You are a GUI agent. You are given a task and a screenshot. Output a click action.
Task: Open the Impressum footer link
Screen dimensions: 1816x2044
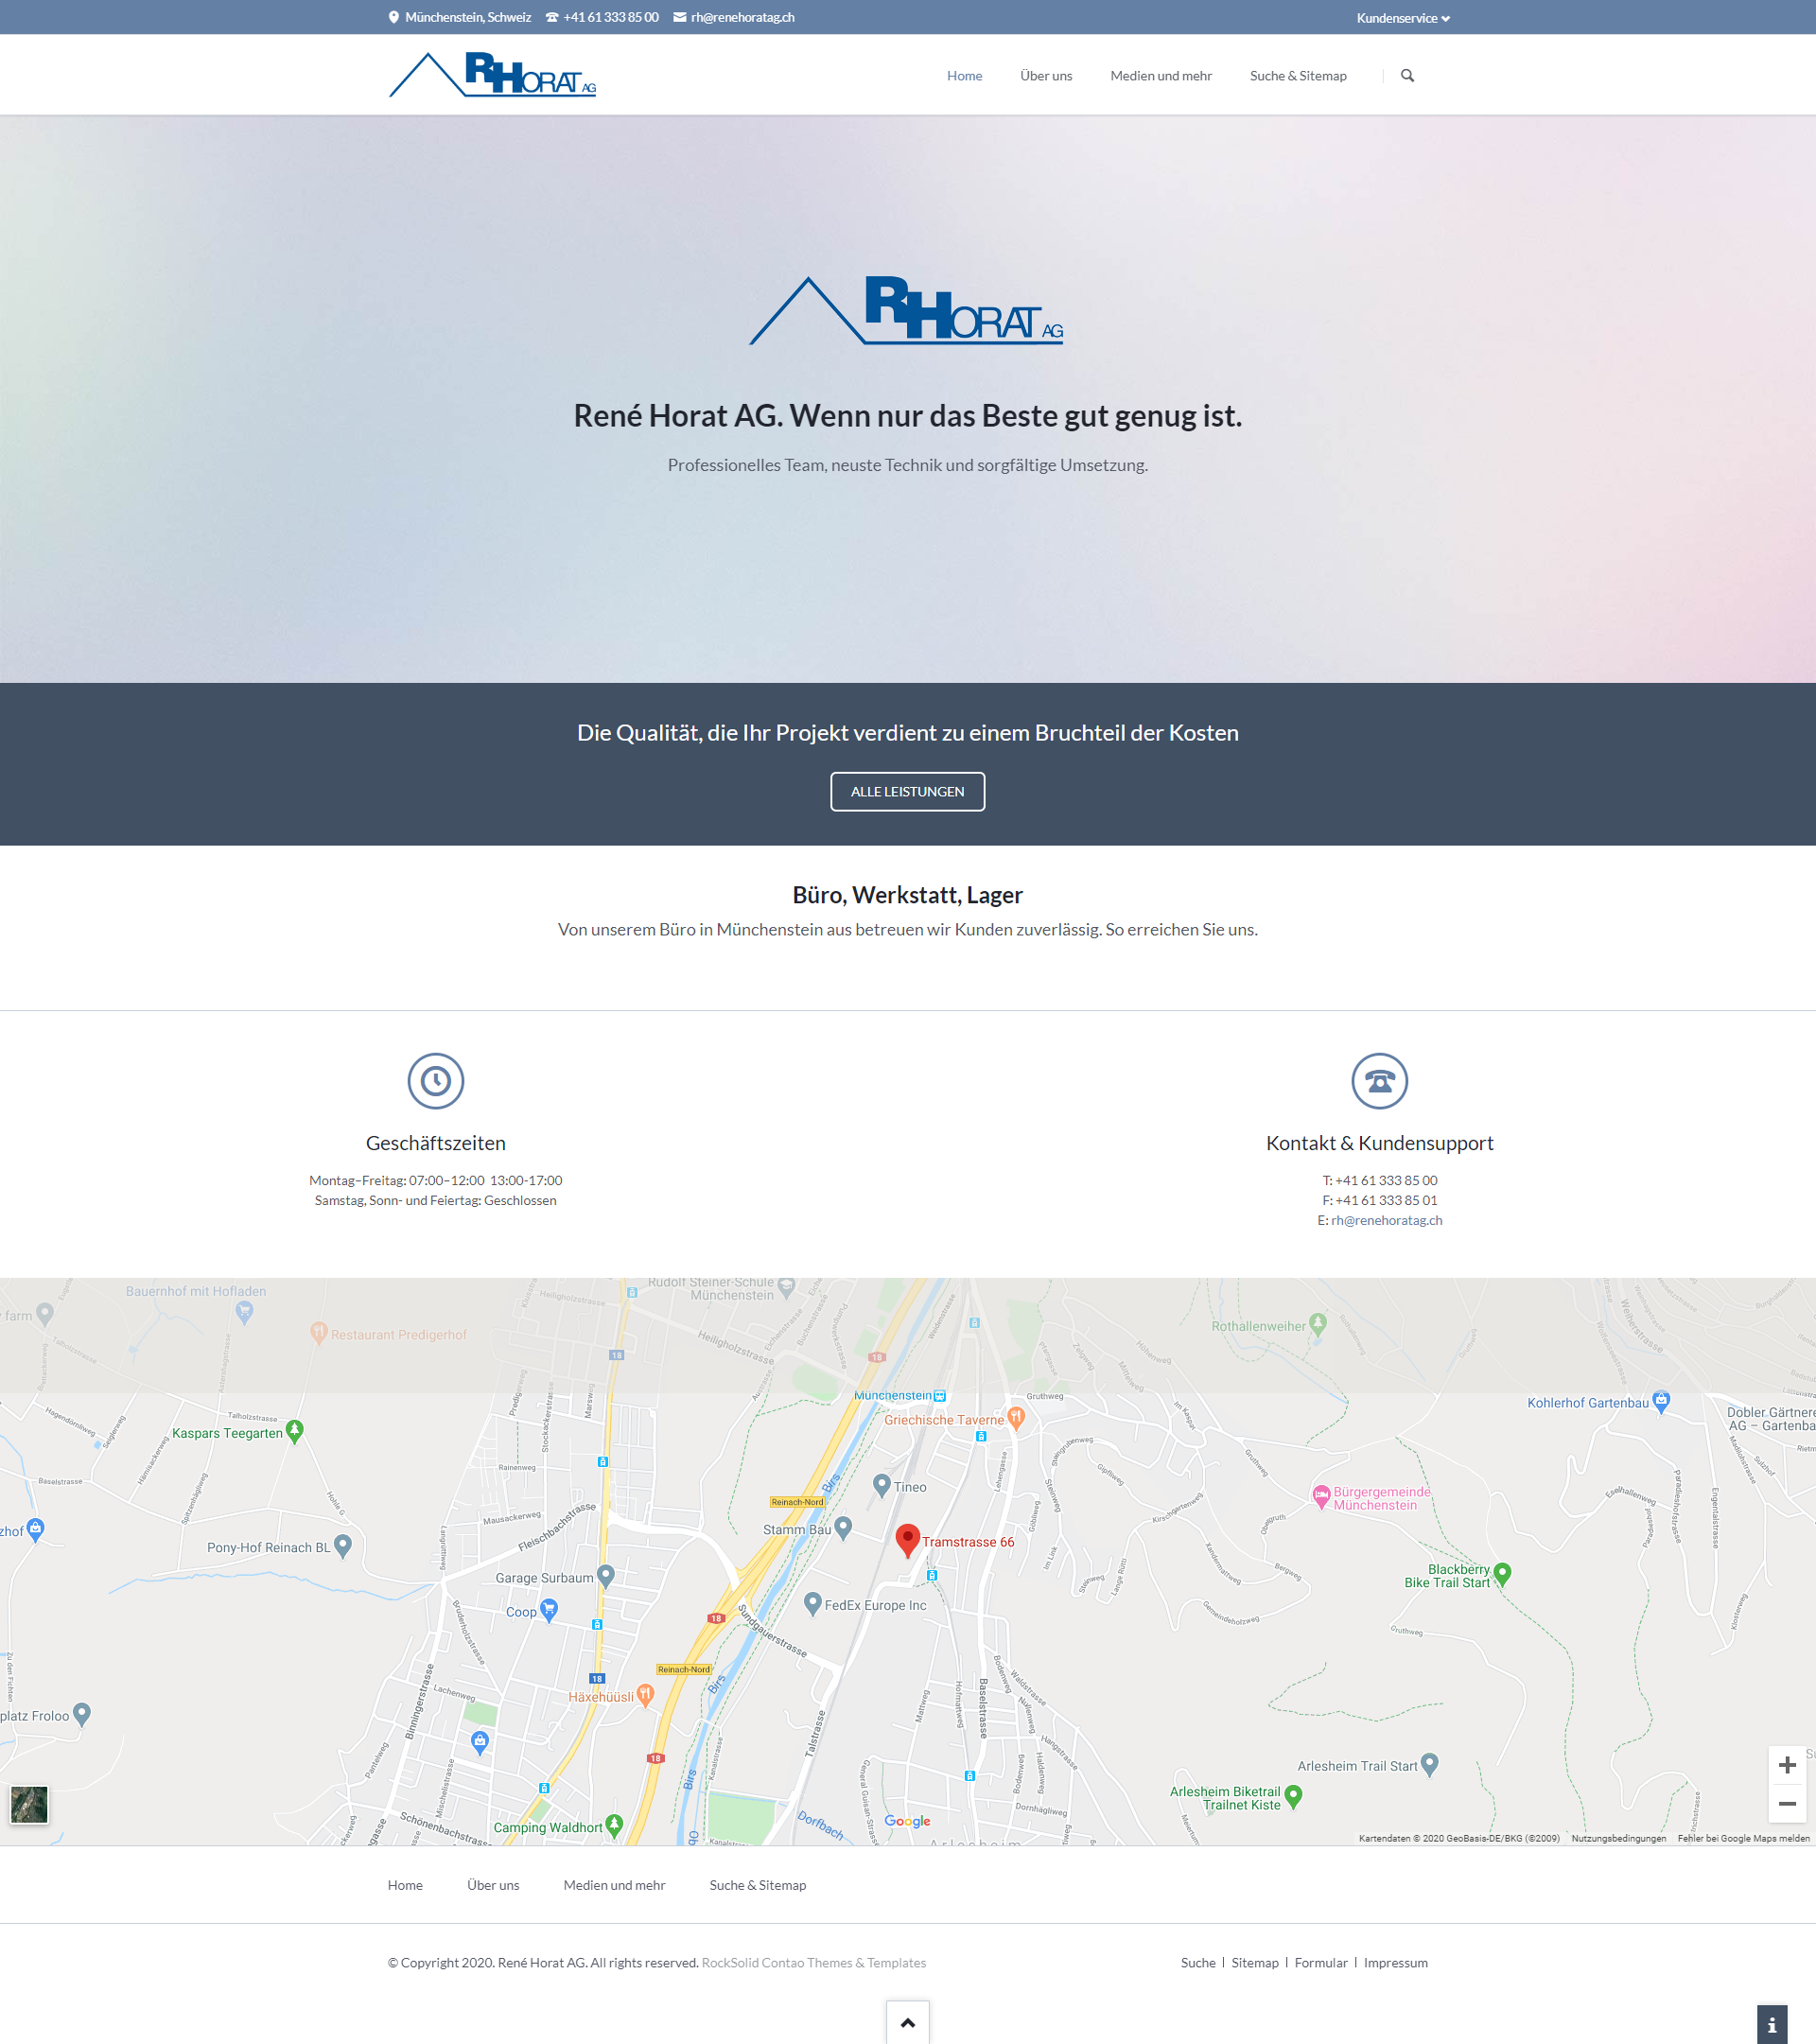pyautogui.click(x=1395, y=1963)
